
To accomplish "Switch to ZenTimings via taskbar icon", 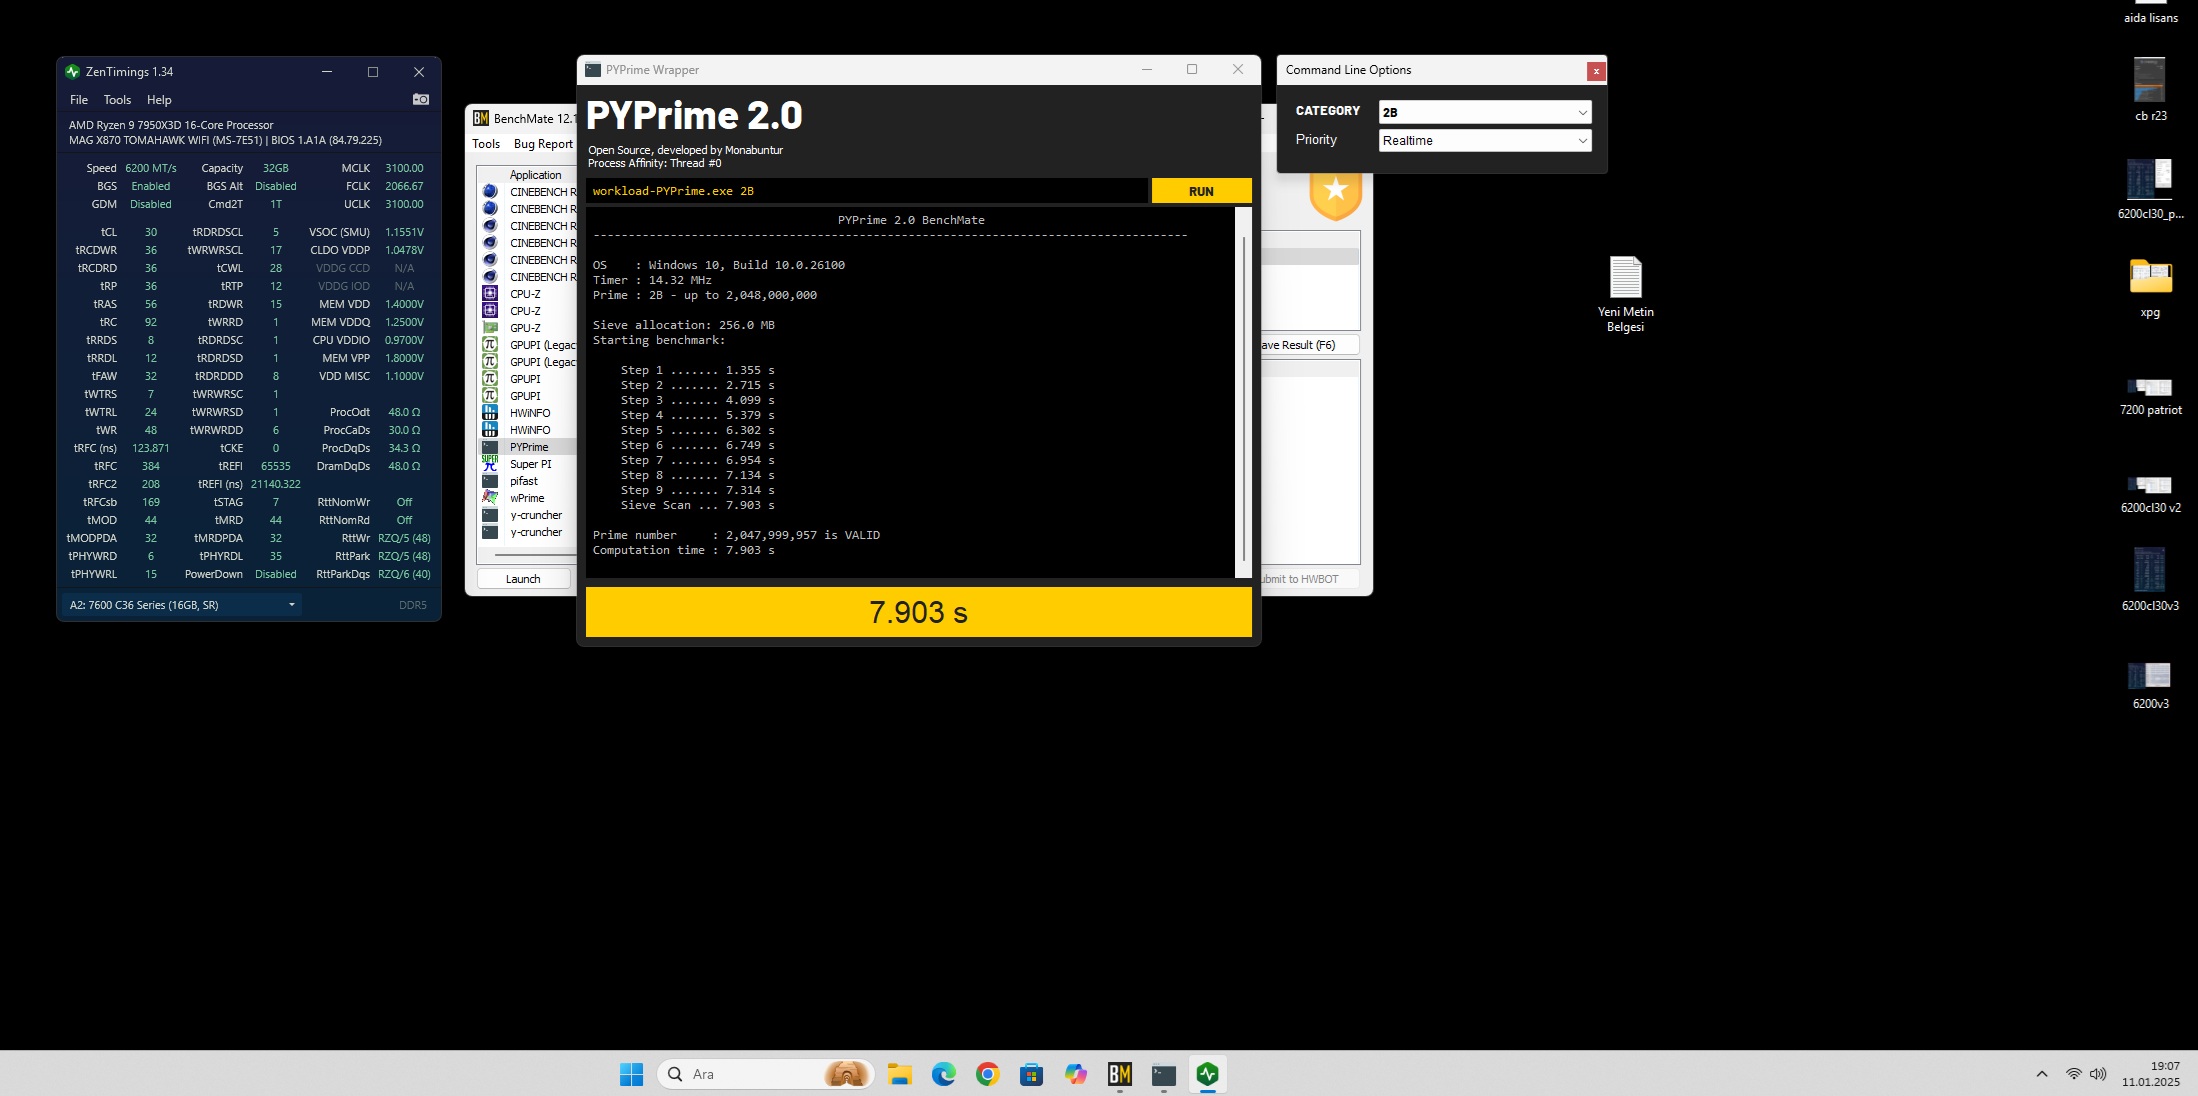I will 1208,1074.
